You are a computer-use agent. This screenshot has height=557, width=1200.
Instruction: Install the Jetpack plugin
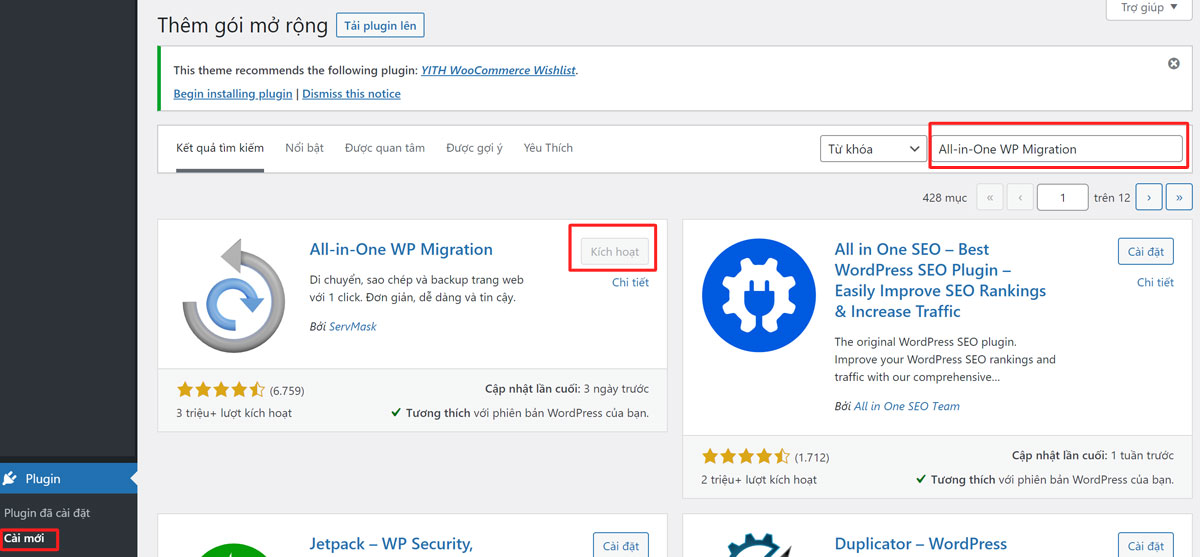[621, 546]
